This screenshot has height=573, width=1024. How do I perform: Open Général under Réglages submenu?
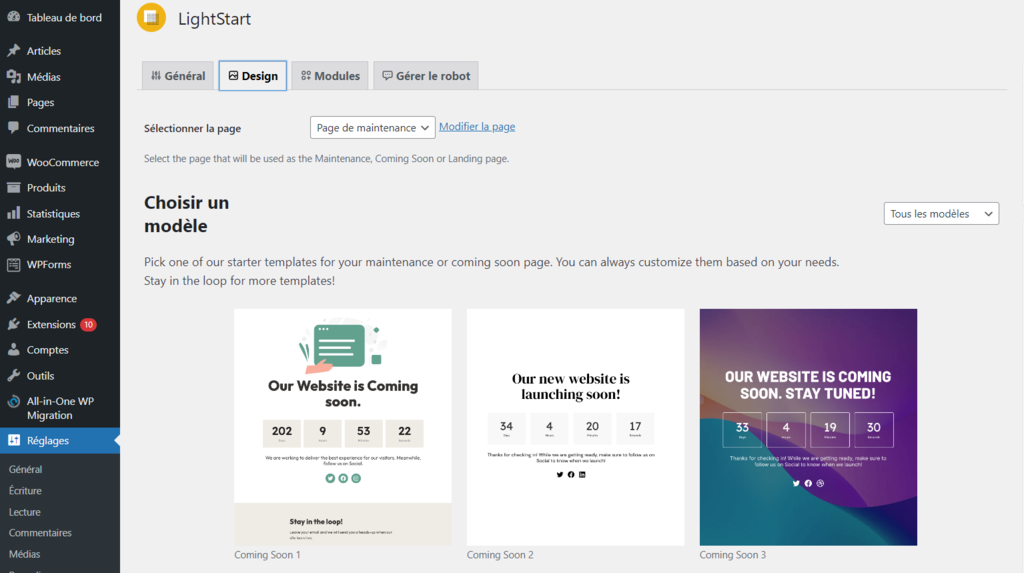pos(25,469)
